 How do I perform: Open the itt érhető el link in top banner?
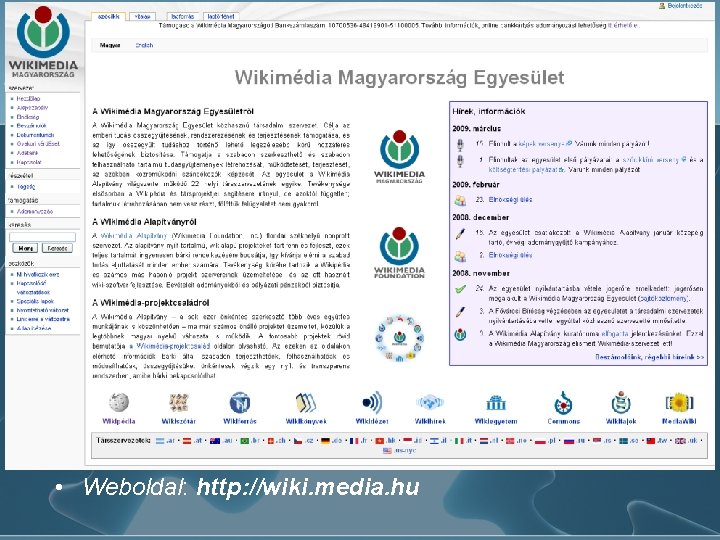pos(623,26)
